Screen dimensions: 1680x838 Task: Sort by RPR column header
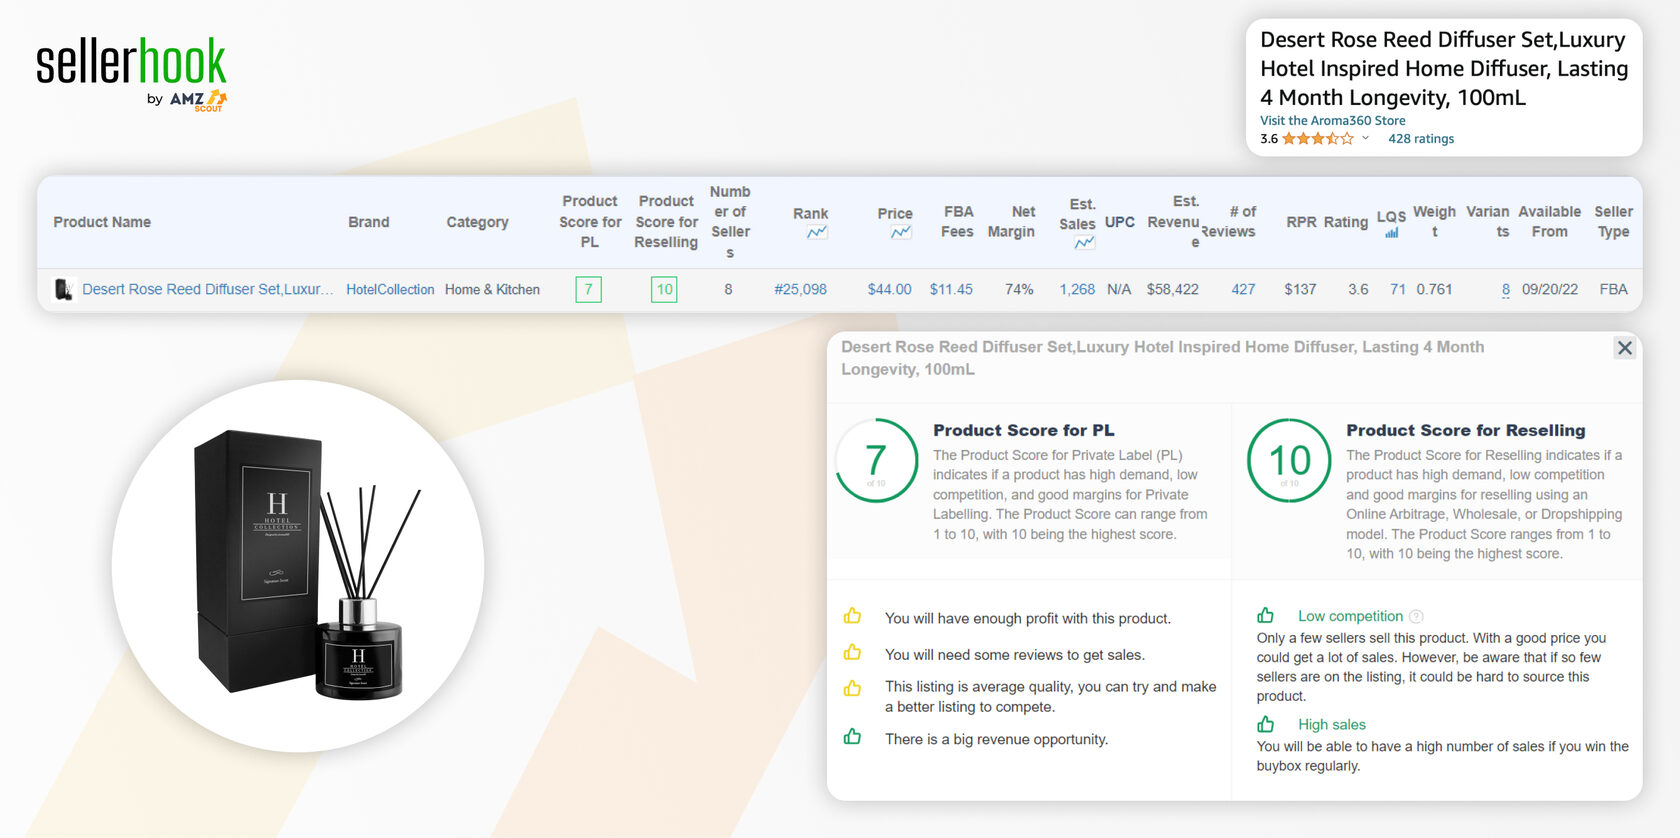coord(1301,222)
